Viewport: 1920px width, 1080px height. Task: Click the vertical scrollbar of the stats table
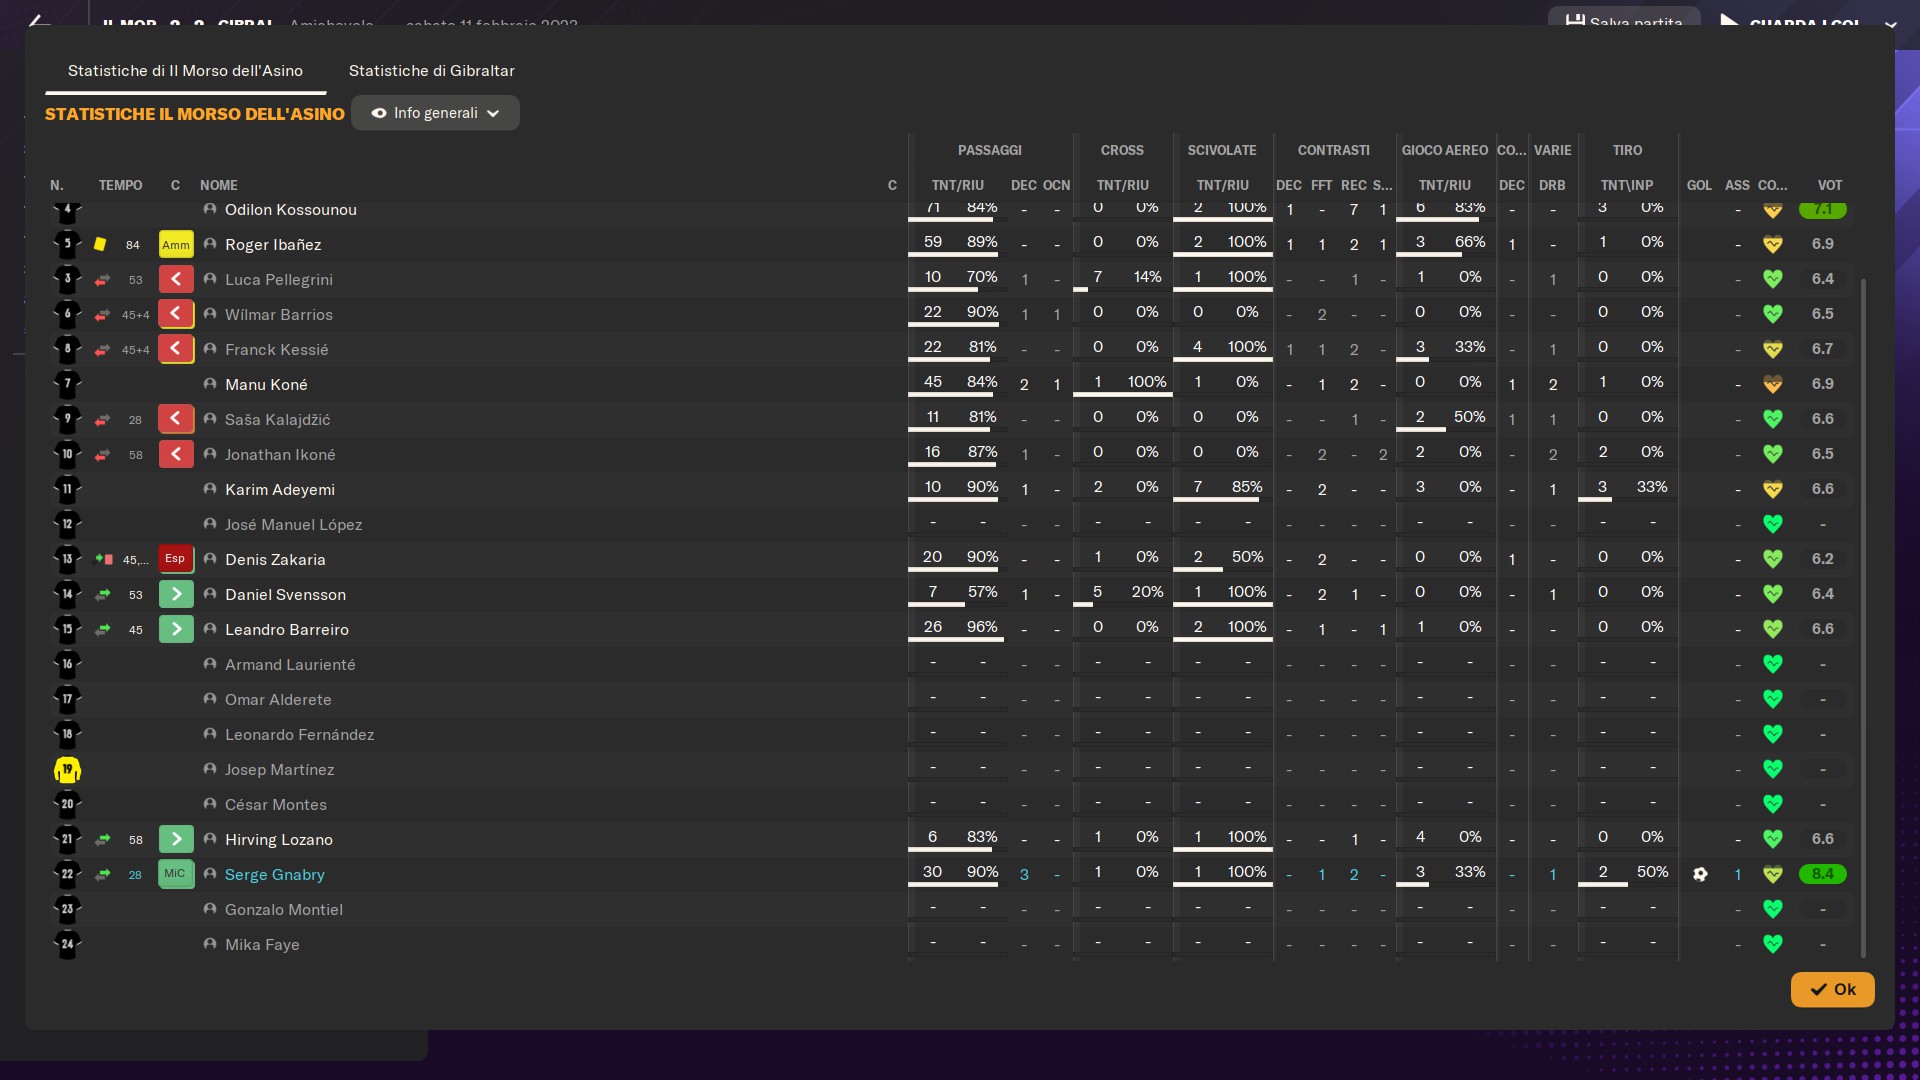click(x=1863, y=617)
